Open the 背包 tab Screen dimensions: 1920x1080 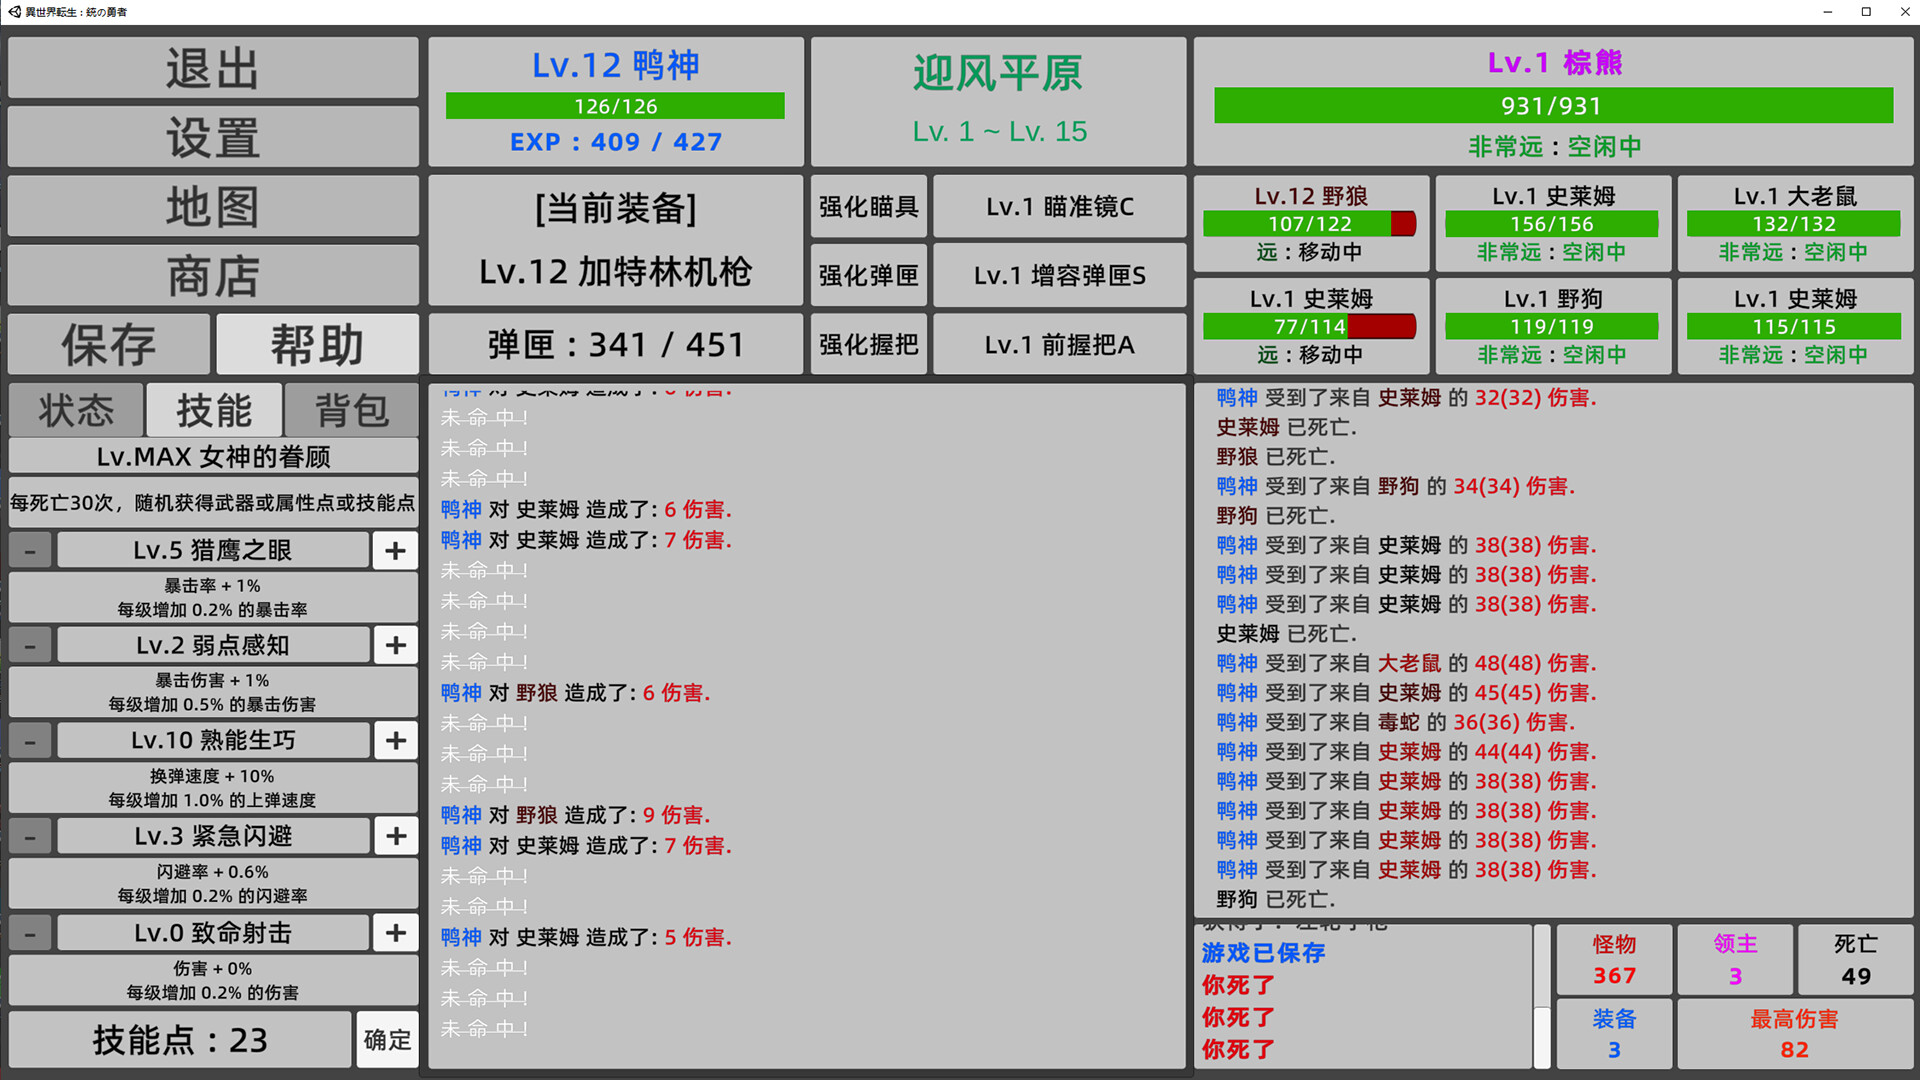(x=351, y=410)
